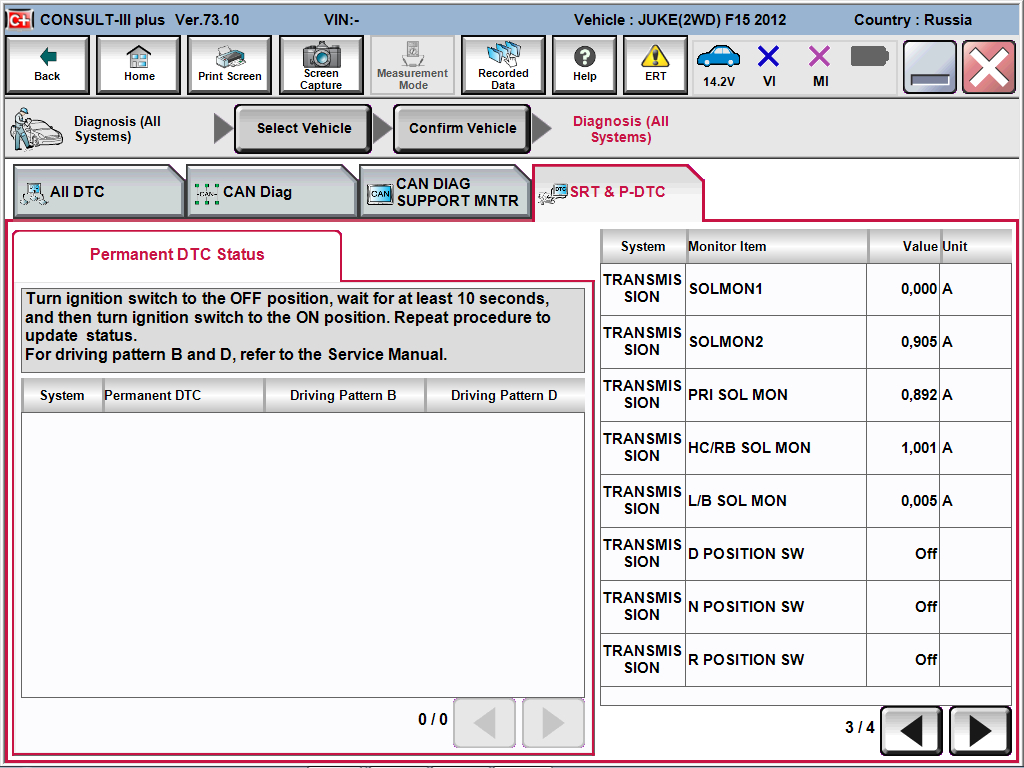Screen dimensions: 1024x768
Task: Click the Print Screen printer icon
Action: (230, 66)
